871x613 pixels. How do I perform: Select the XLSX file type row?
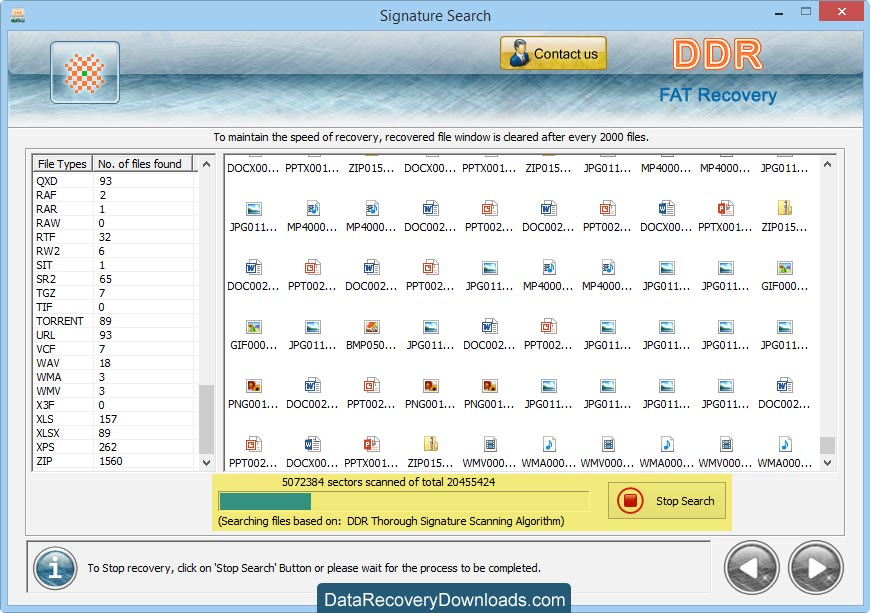[x=115, y=433]
